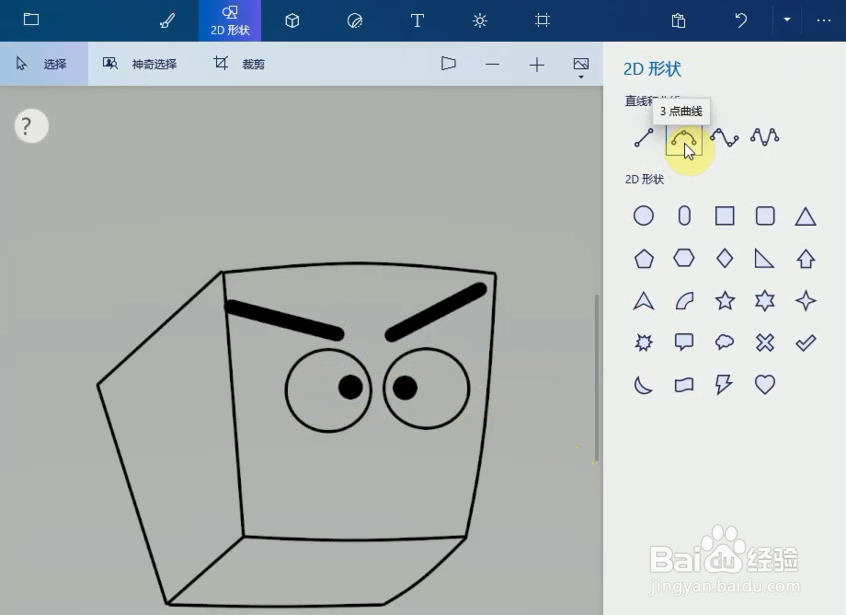Expand the dropdown arrow next to undo

[x=787, y=20]
